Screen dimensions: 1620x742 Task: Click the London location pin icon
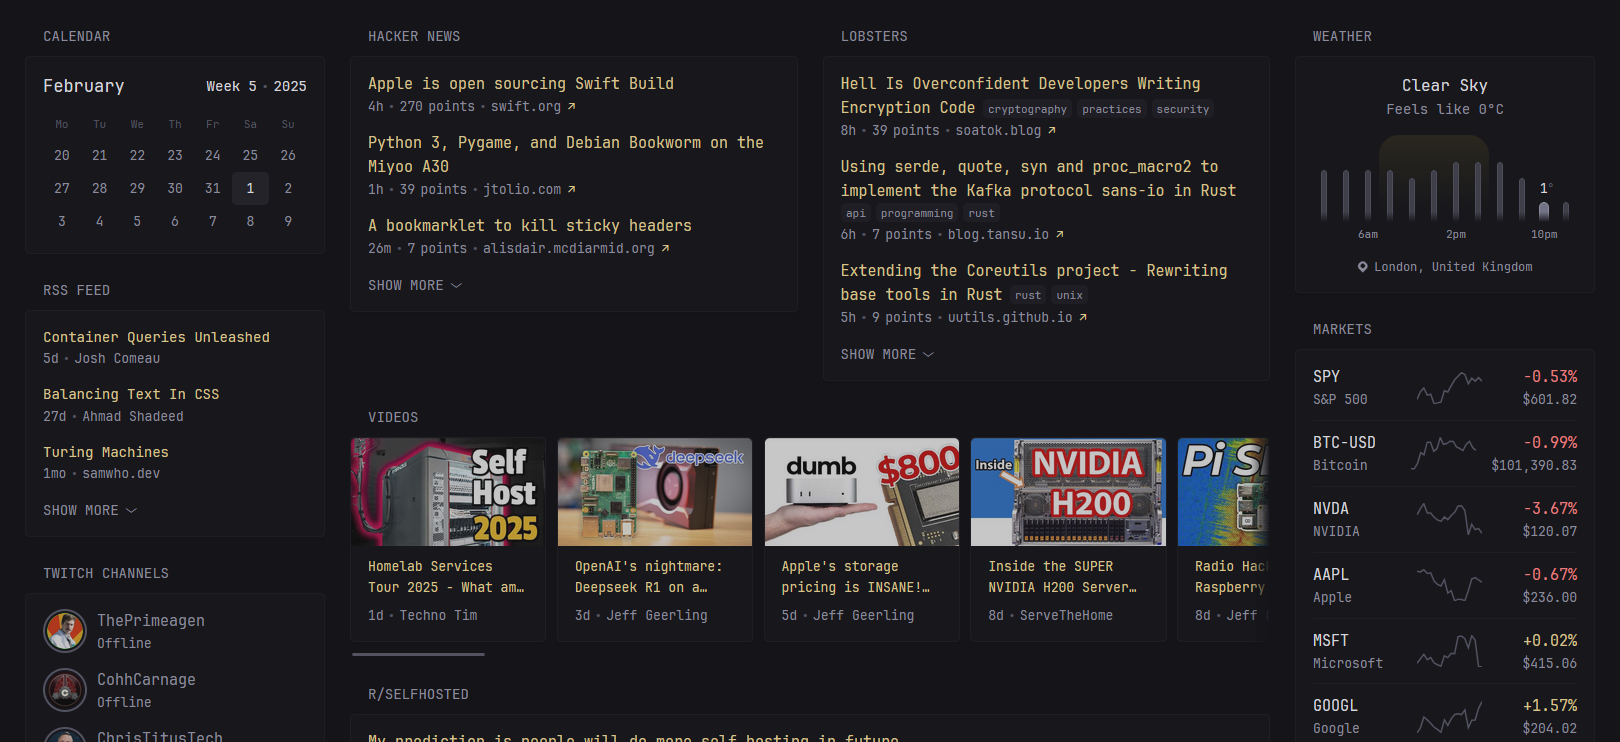tap(1362, 267)
